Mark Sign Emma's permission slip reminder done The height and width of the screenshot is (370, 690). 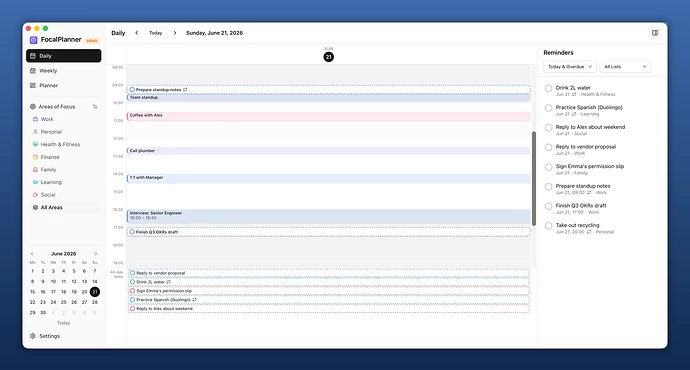(x=548, y=167)
